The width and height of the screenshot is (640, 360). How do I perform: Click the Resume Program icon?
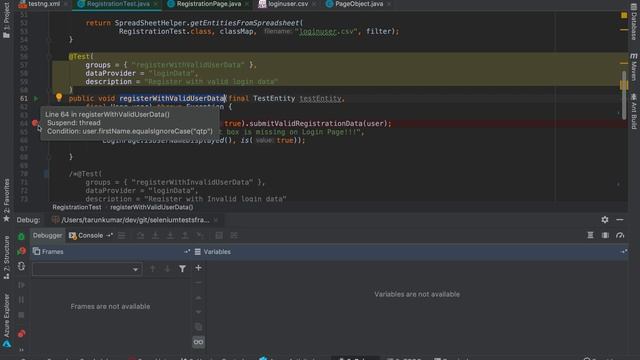tap(21, 284)
